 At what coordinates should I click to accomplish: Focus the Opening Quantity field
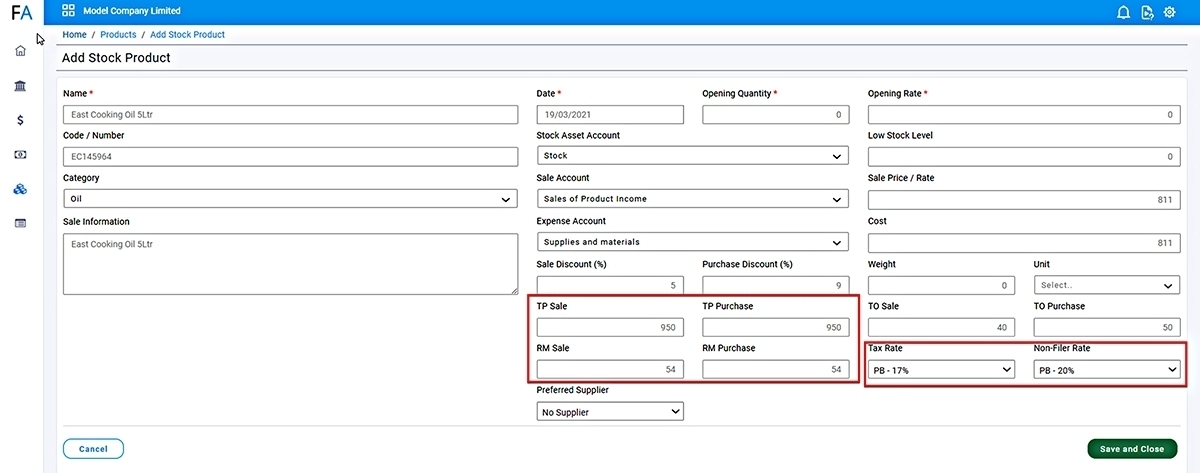click(775, 115)
